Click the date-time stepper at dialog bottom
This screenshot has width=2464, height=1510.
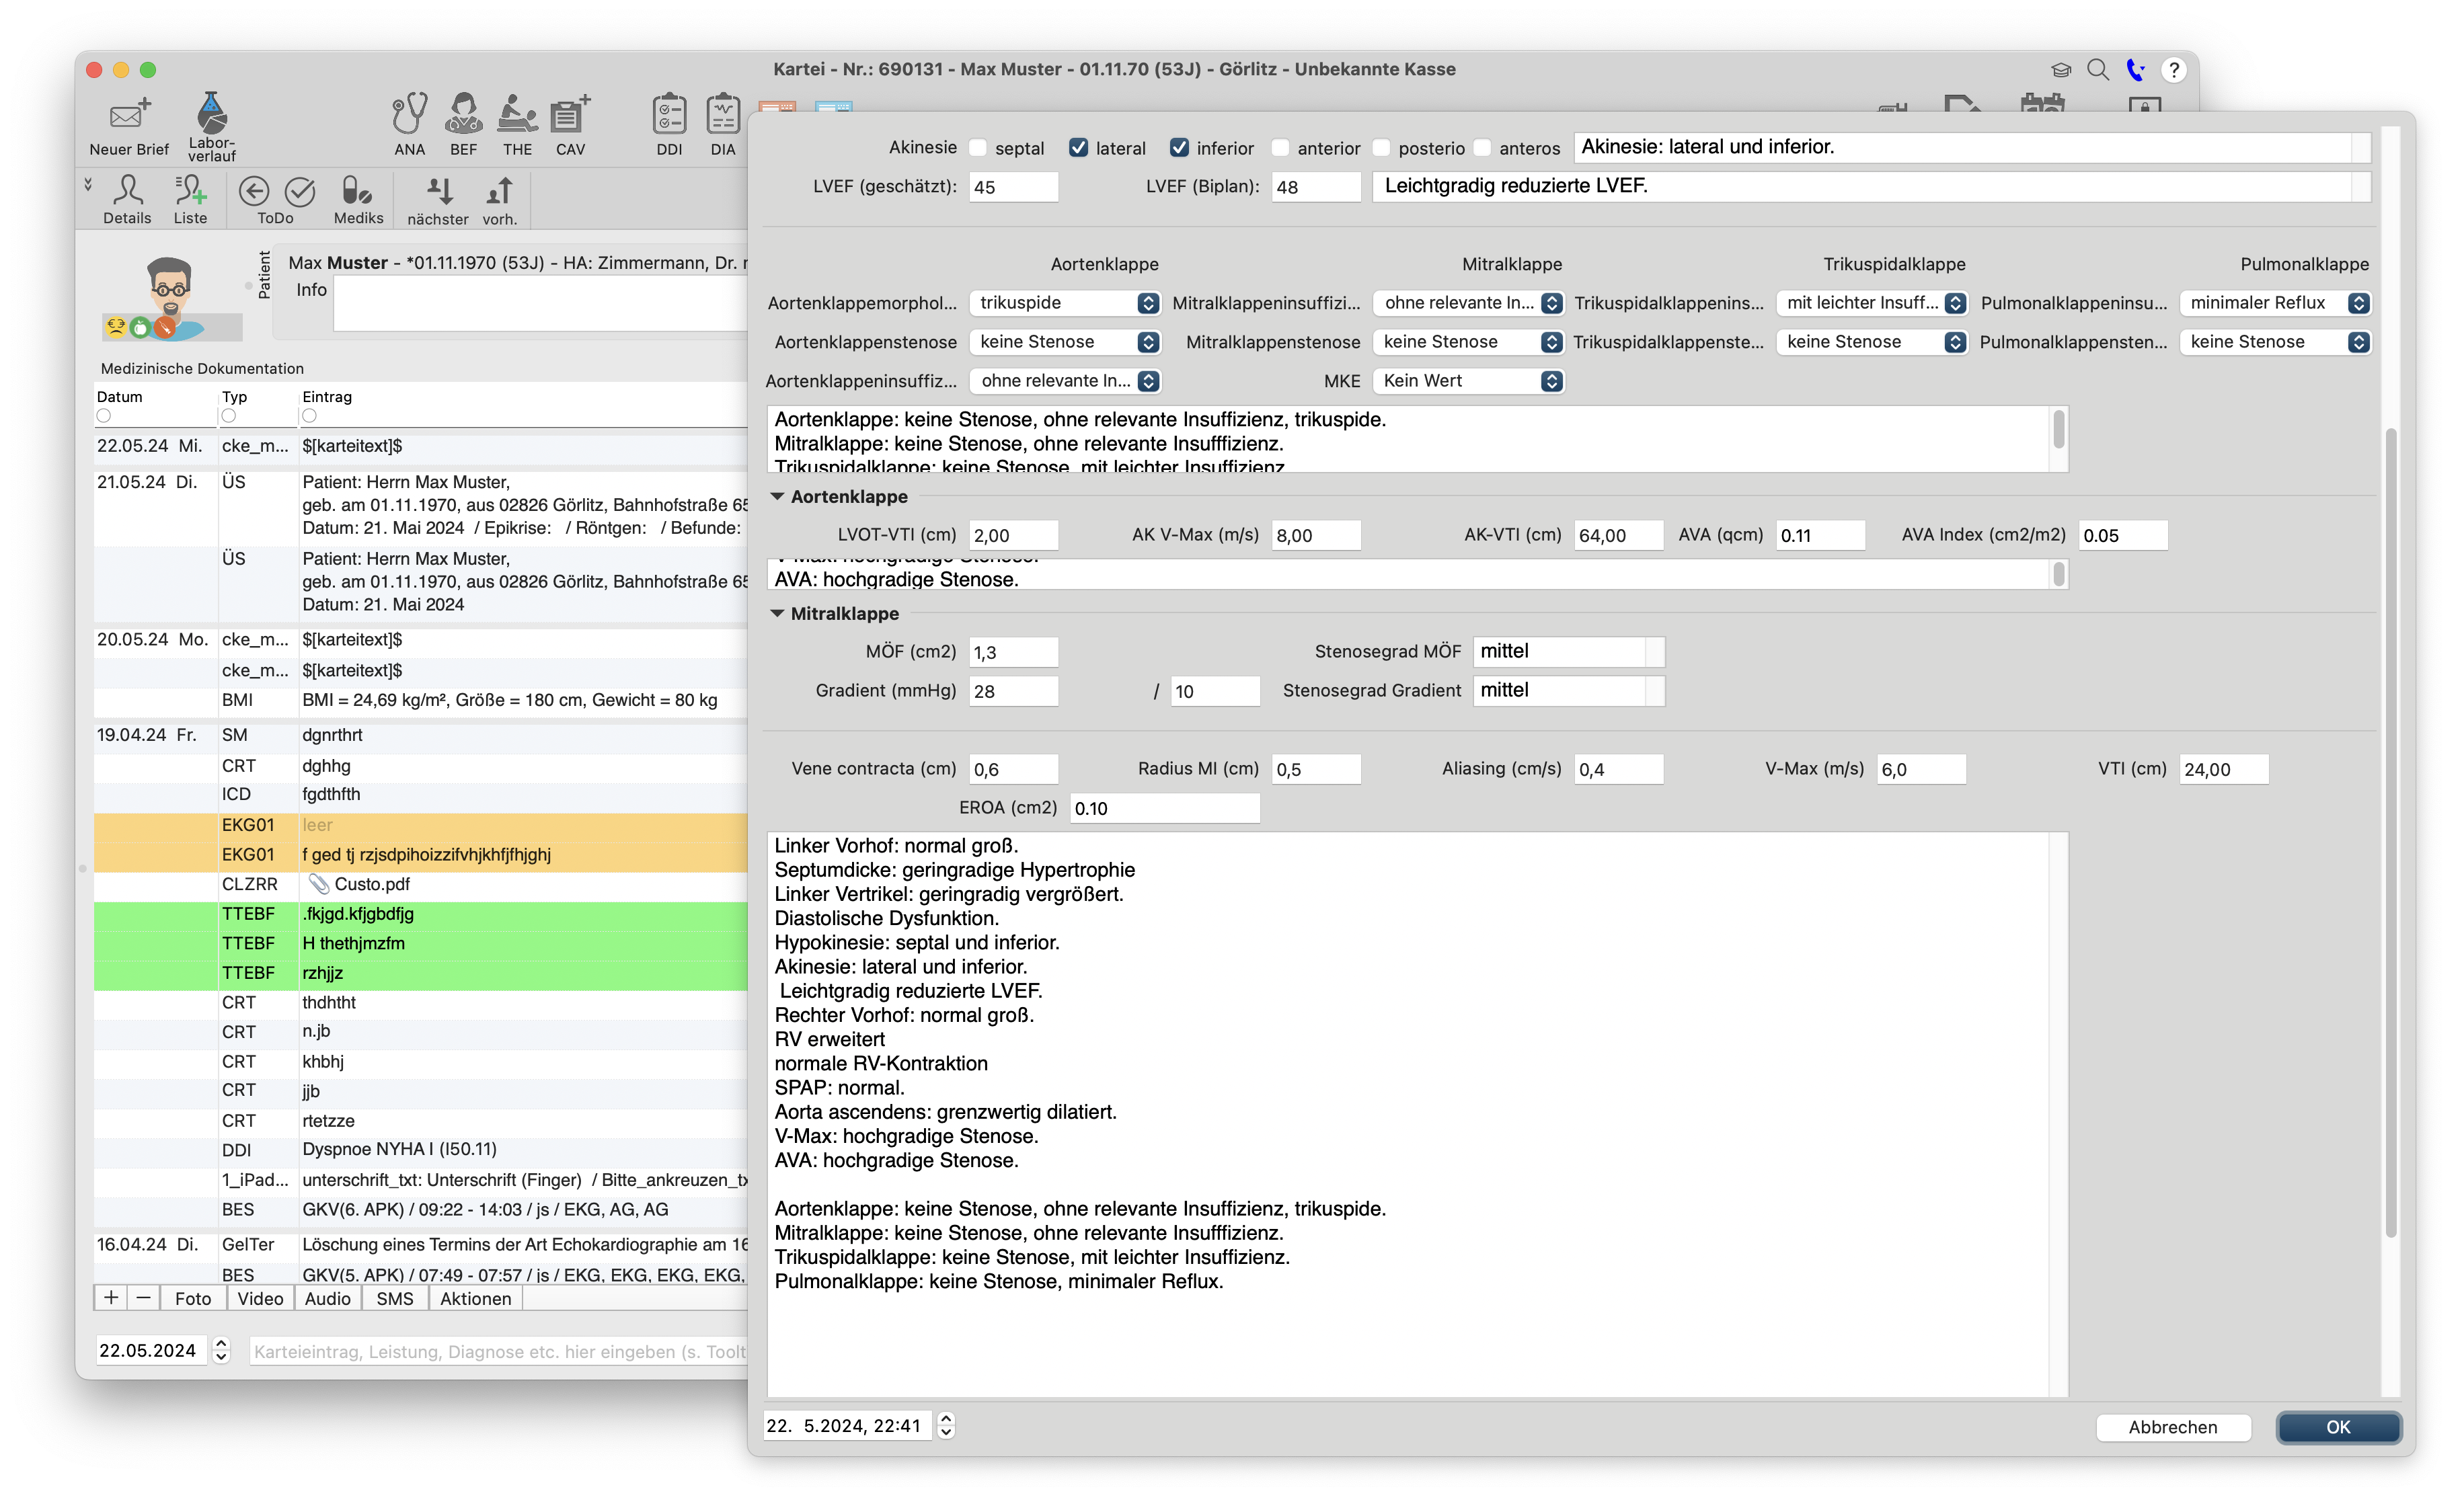click(x=946, y=1425)
